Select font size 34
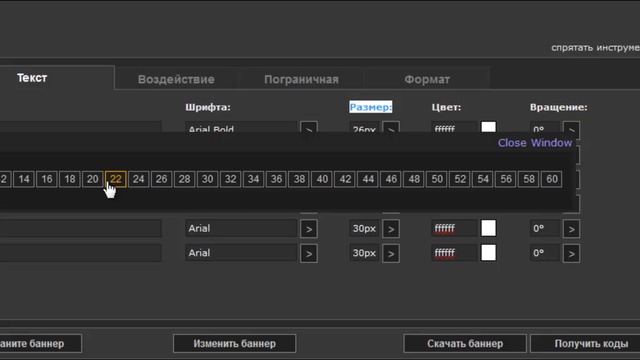The width and height of the screenshot is (640, 360). pos(253,179)
